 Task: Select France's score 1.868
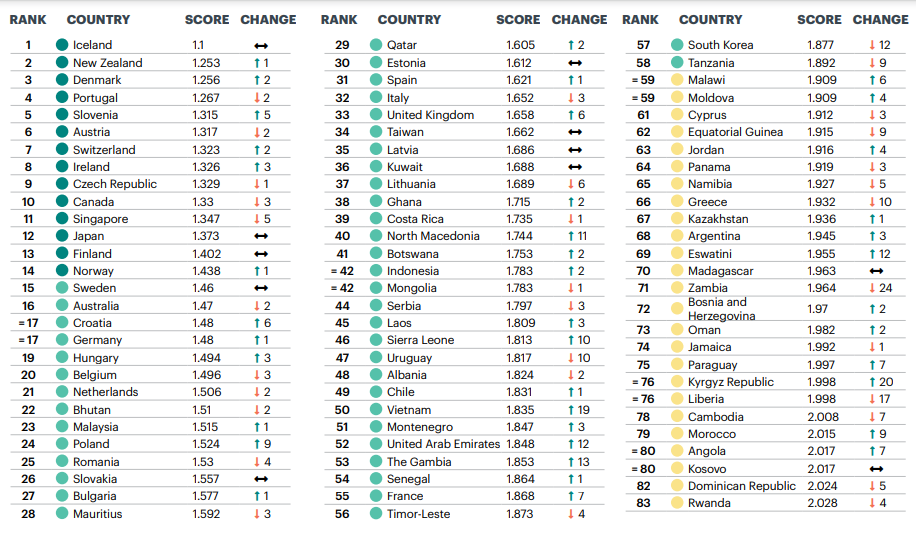[520, 496]
